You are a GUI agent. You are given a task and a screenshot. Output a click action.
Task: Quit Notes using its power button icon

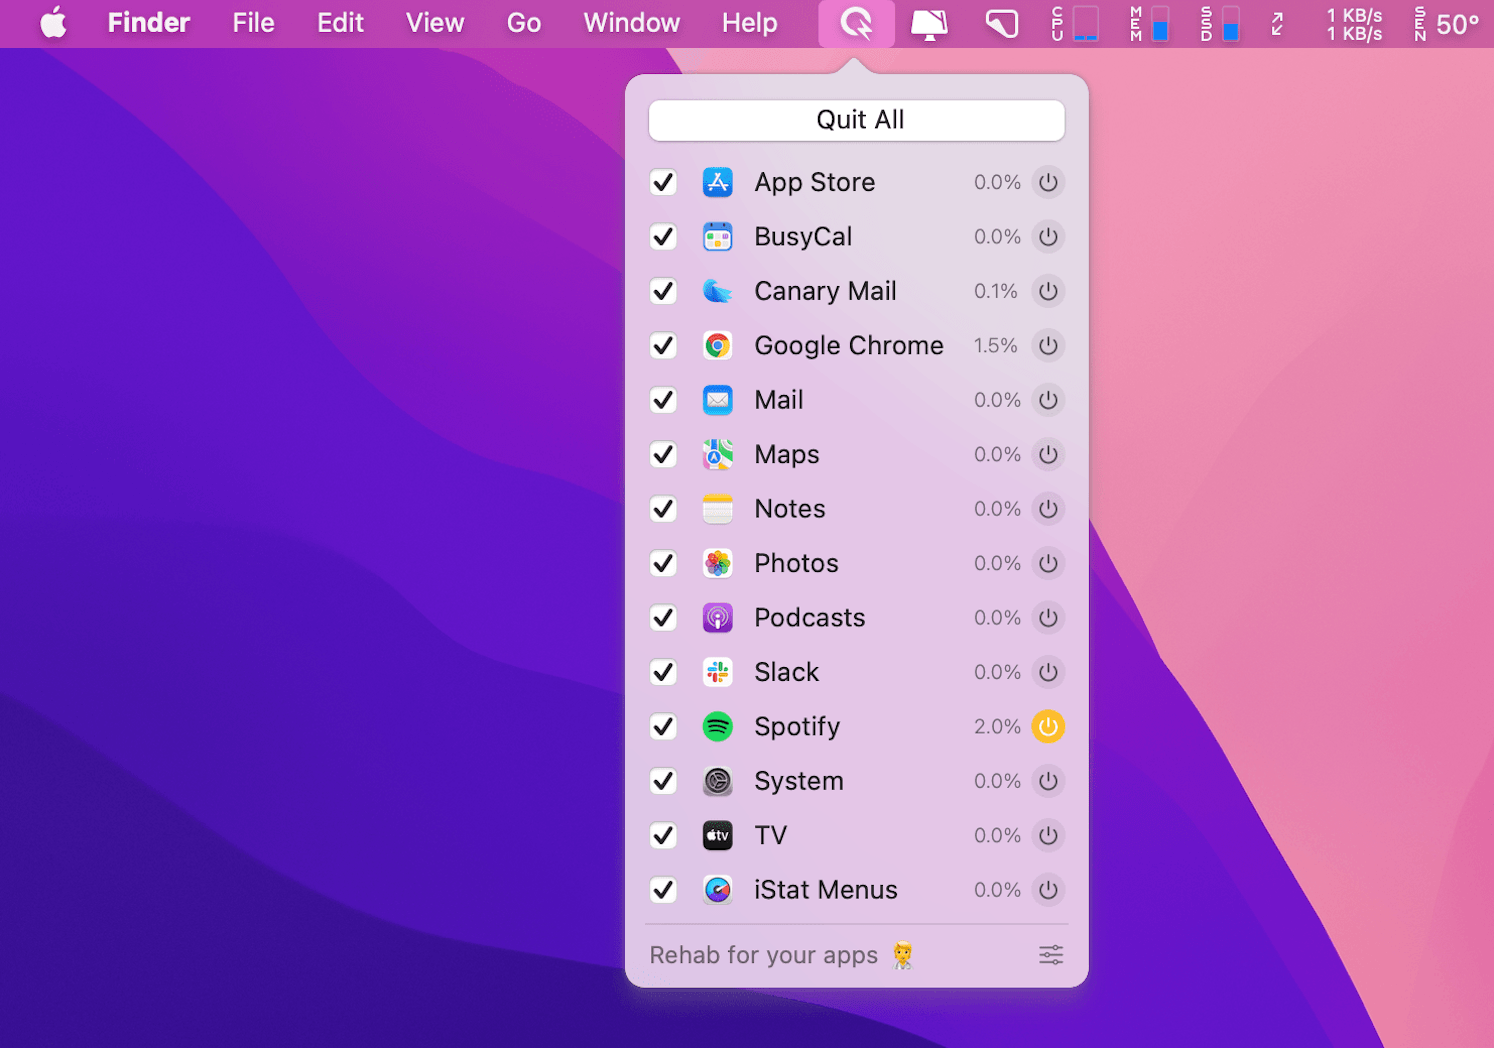pos(1048,509)
